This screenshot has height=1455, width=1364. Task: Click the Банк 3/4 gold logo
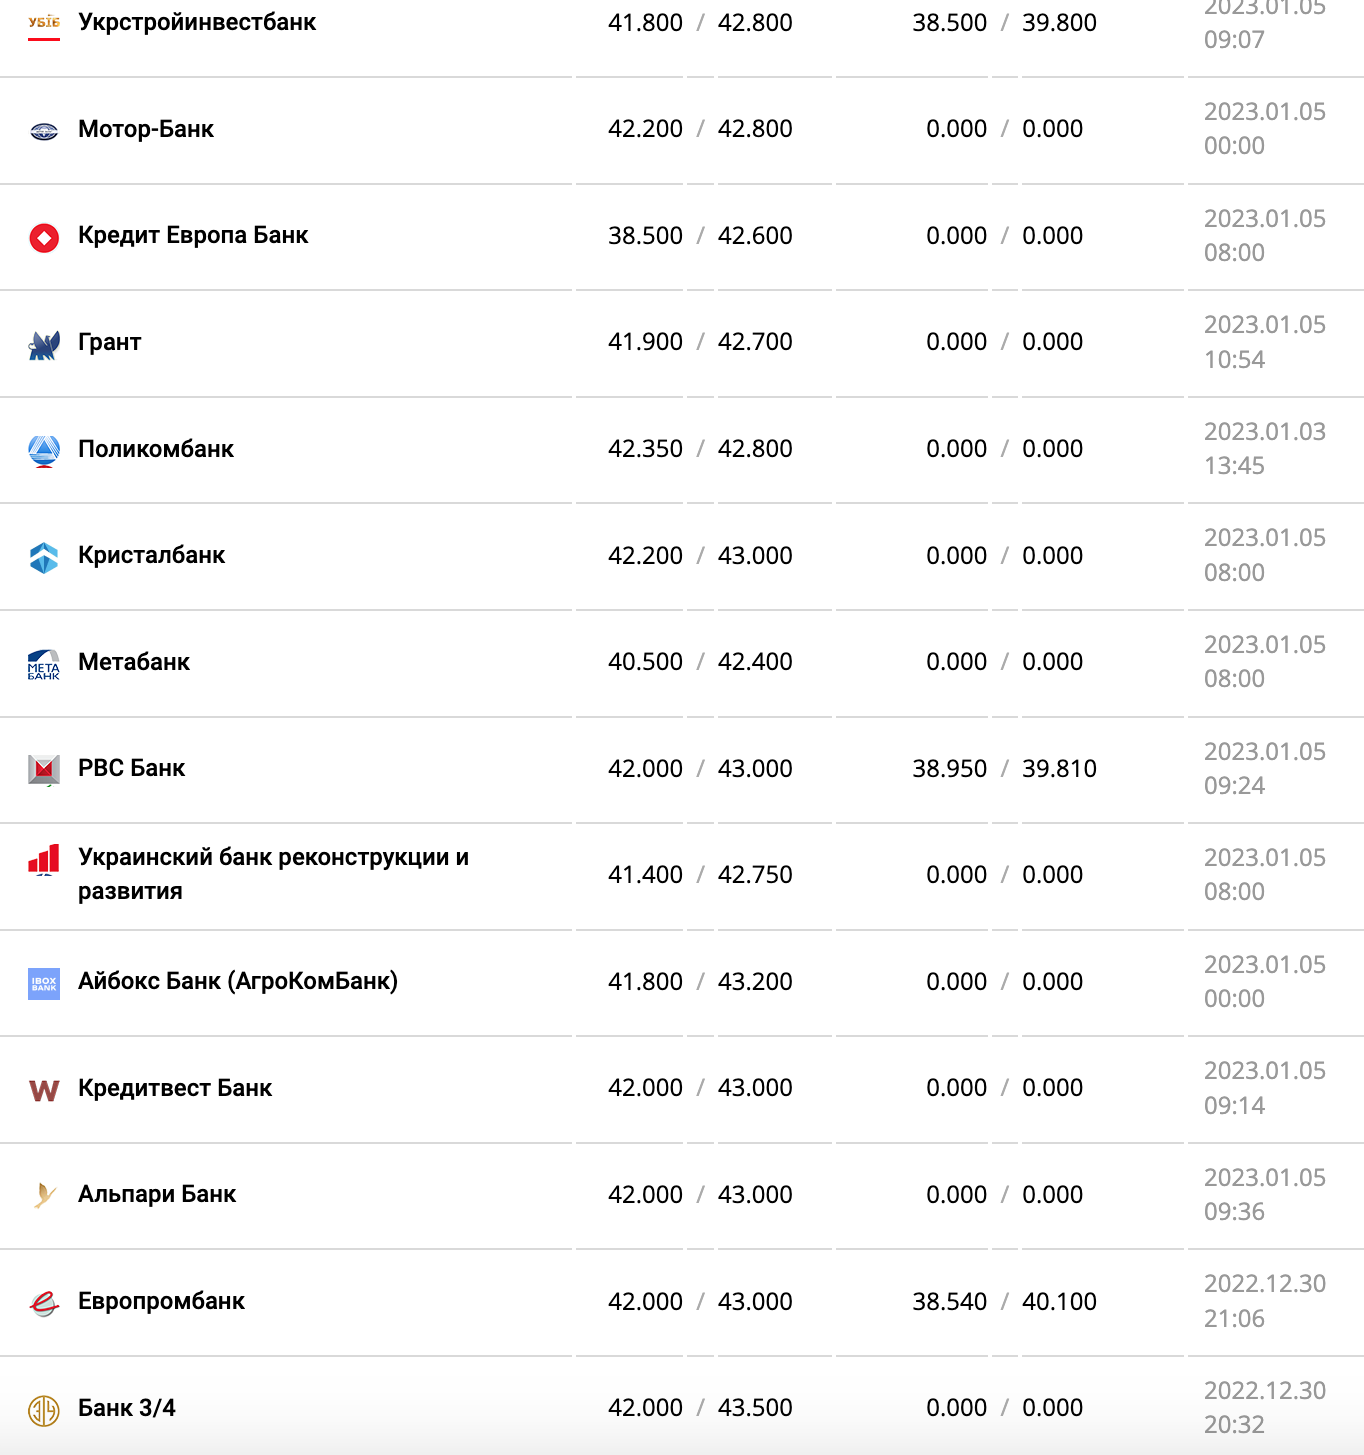[44, 1410]
